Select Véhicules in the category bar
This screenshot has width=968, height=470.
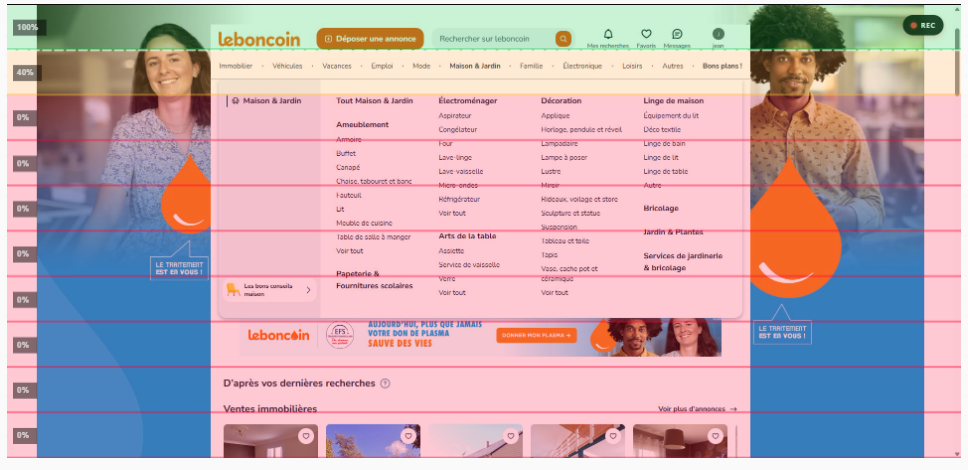tap(287, 66)
